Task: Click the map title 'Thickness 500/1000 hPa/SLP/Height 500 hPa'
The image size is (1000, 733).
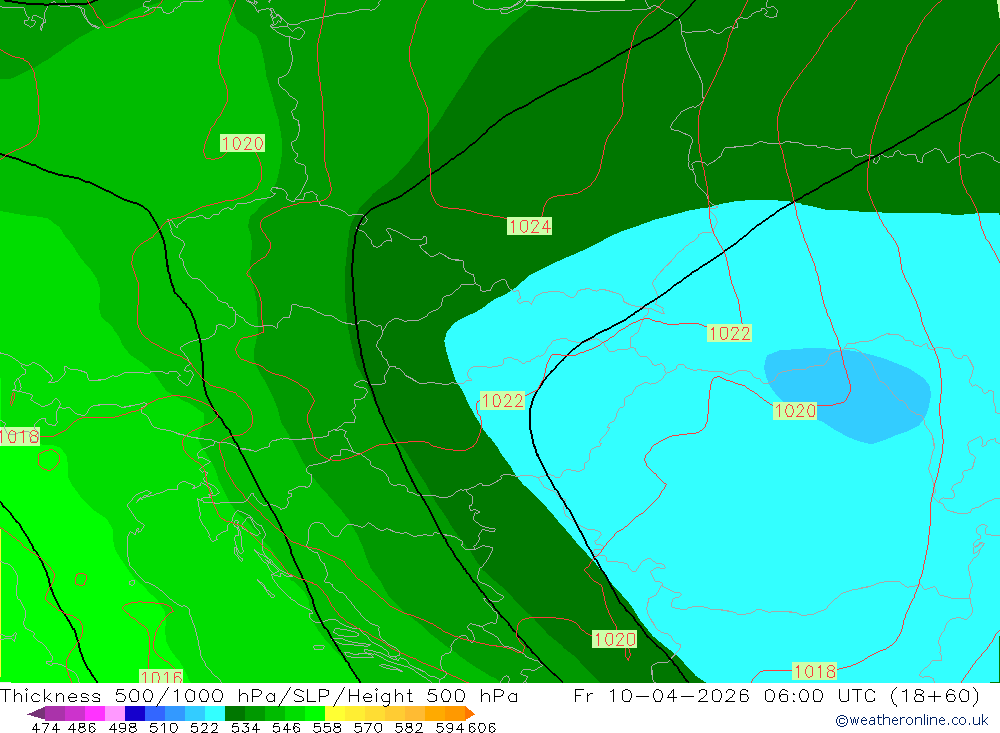Action: [x=259, y=695]
